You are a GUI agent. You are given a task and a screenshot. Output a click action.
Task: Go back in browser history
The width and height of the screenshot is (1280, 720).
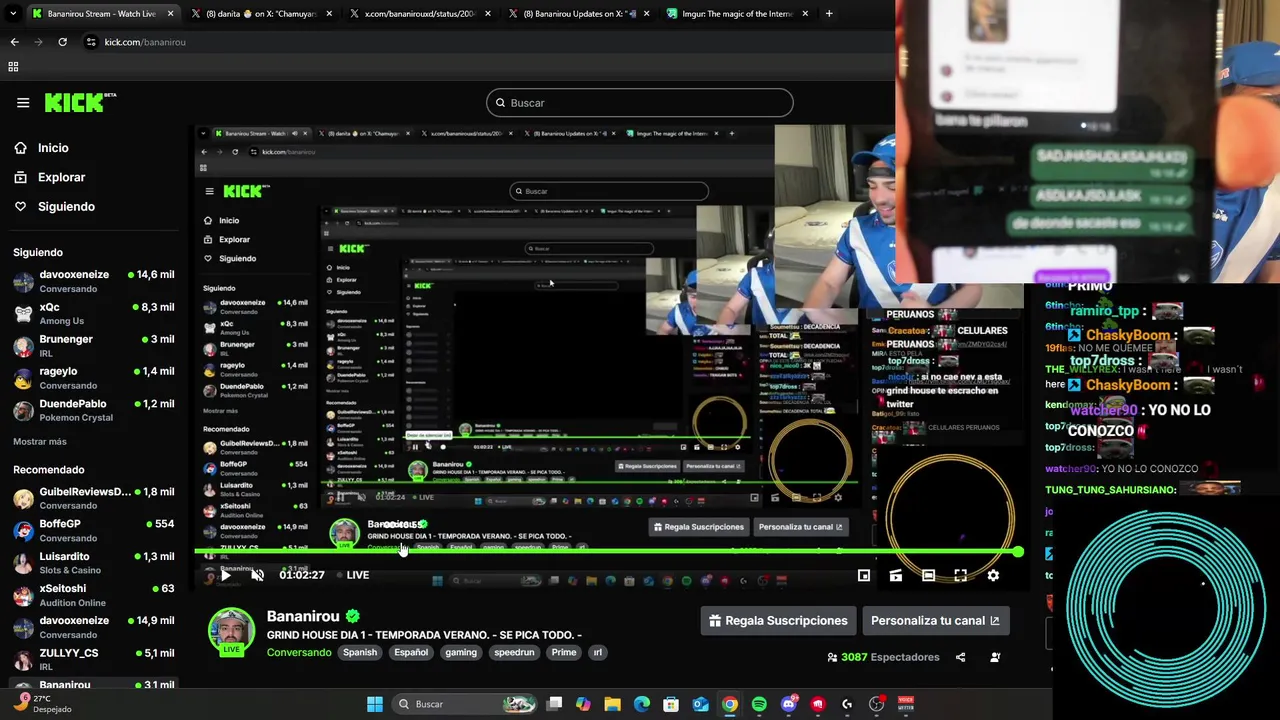(x=14, y=42)
